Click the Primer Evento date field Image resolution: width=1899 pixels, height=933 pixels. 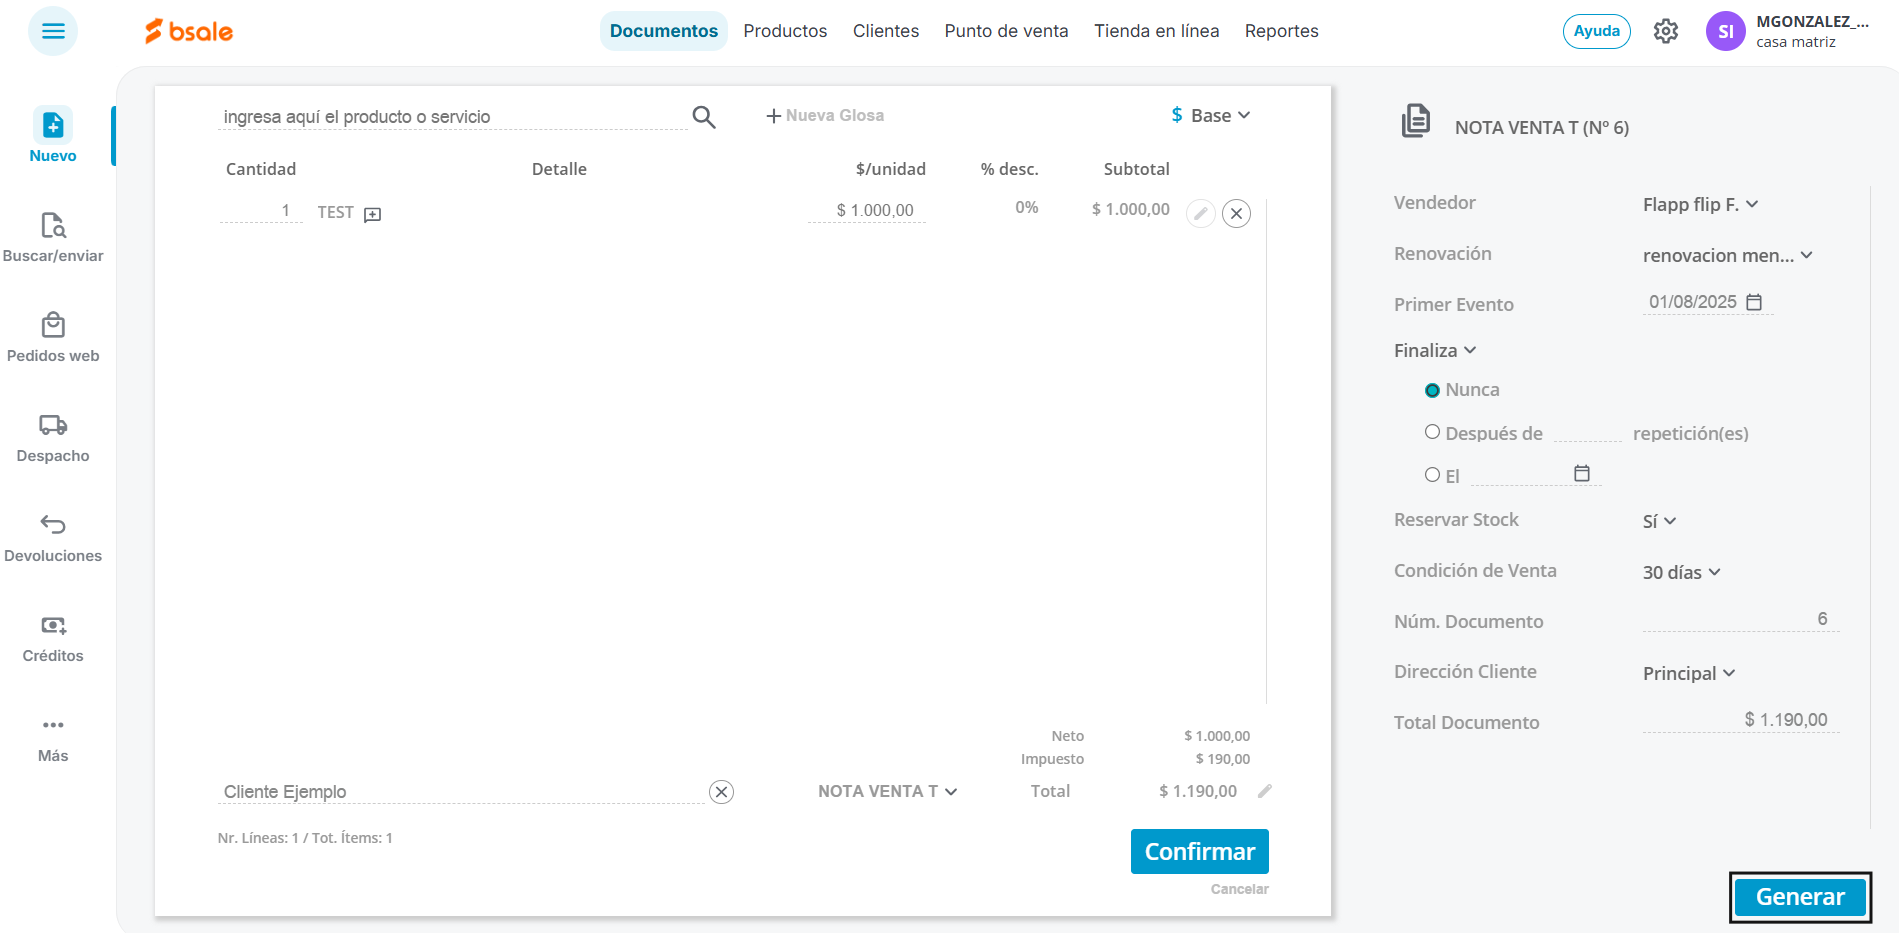click(1708, 302)
